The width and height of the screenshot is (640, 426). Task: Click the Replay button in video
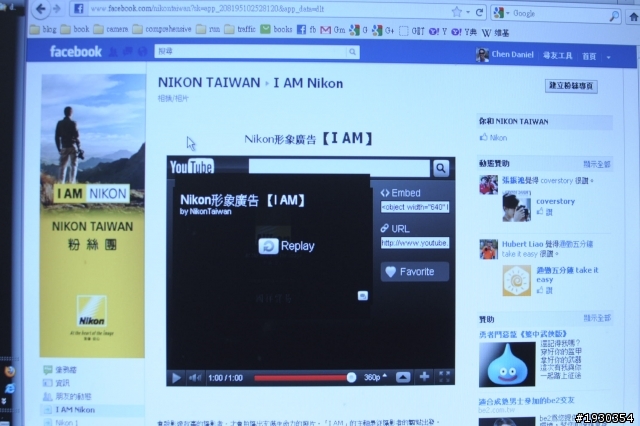click(x=287, y=246)
